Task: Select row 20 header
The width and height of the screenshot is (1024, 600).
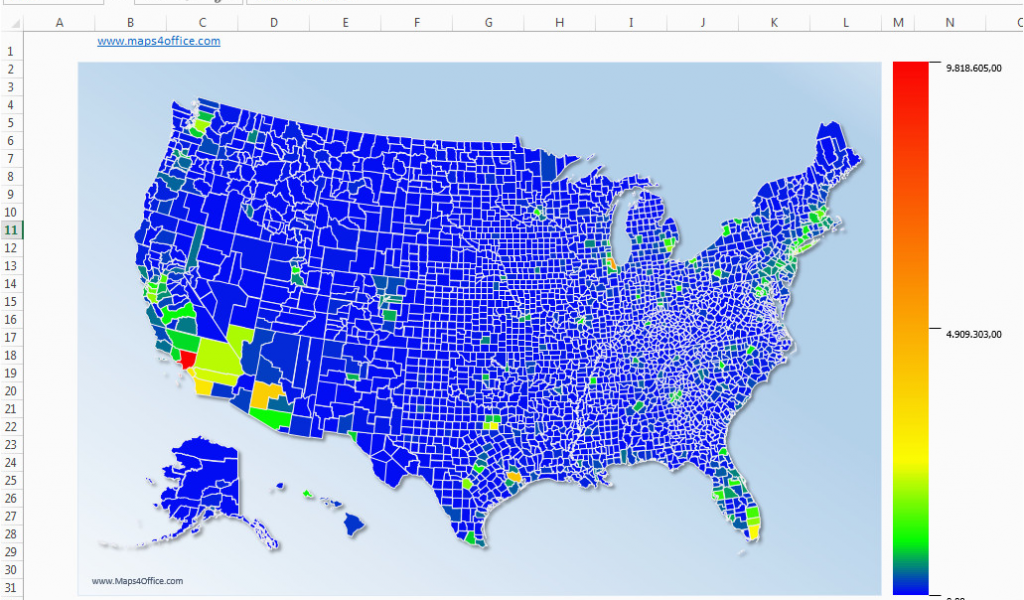Action: pos(10,391)
